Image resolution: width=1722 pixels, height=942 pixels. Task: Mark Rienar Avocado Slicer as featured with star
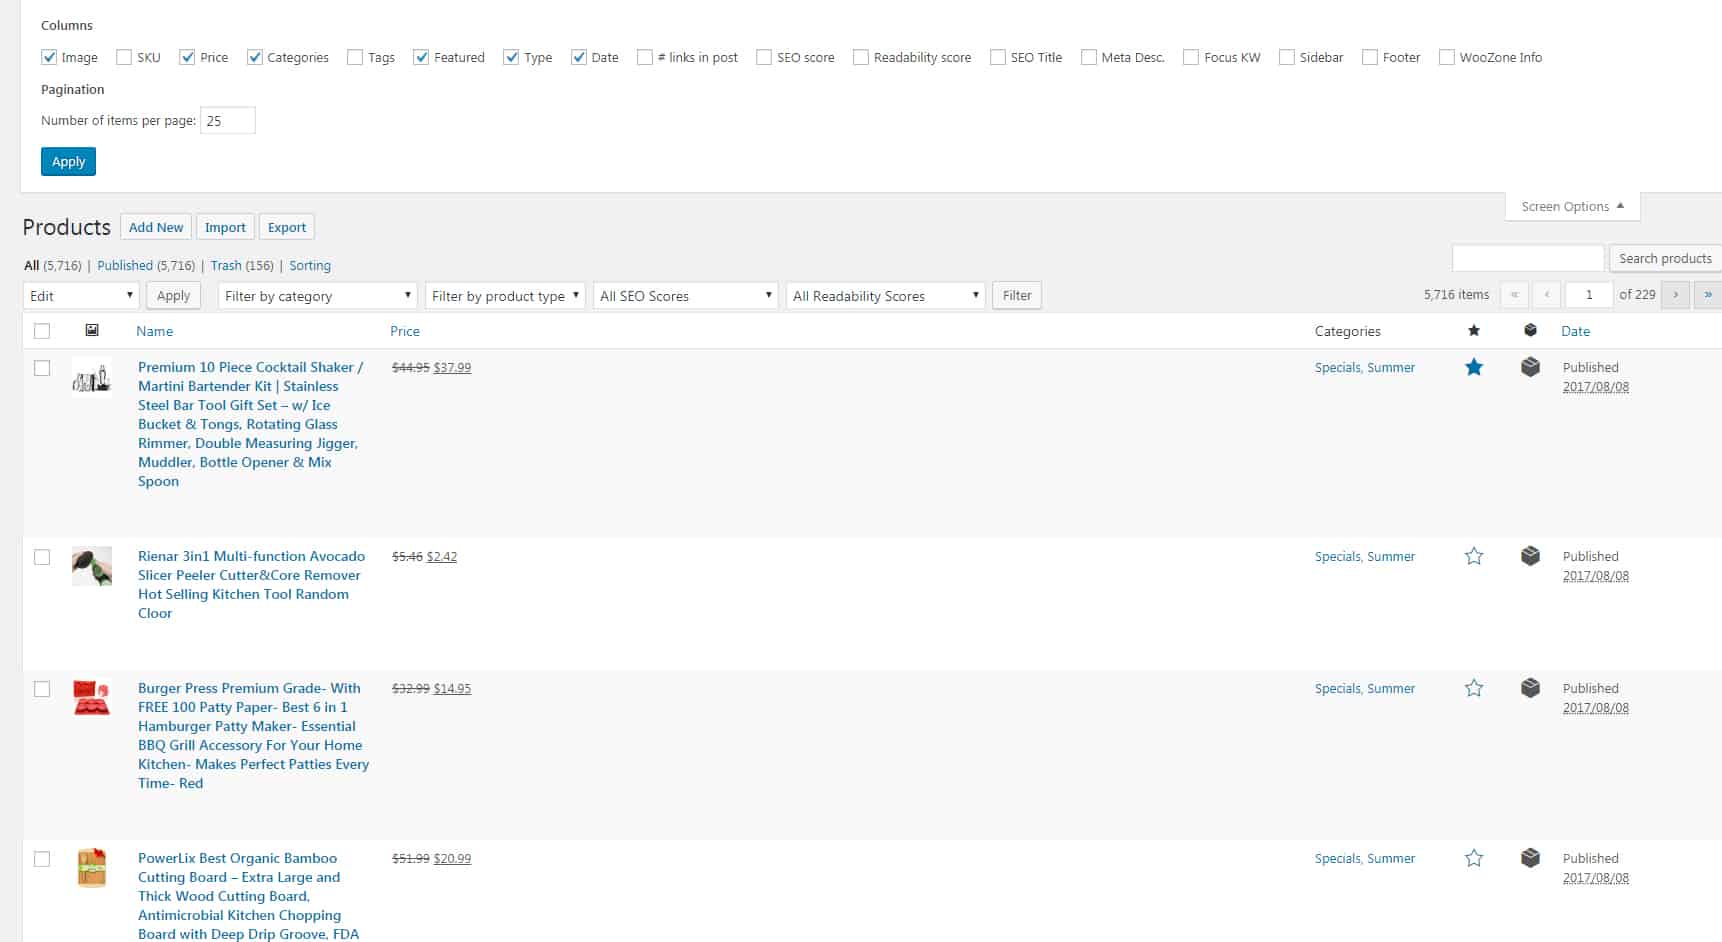[1473, 556]
